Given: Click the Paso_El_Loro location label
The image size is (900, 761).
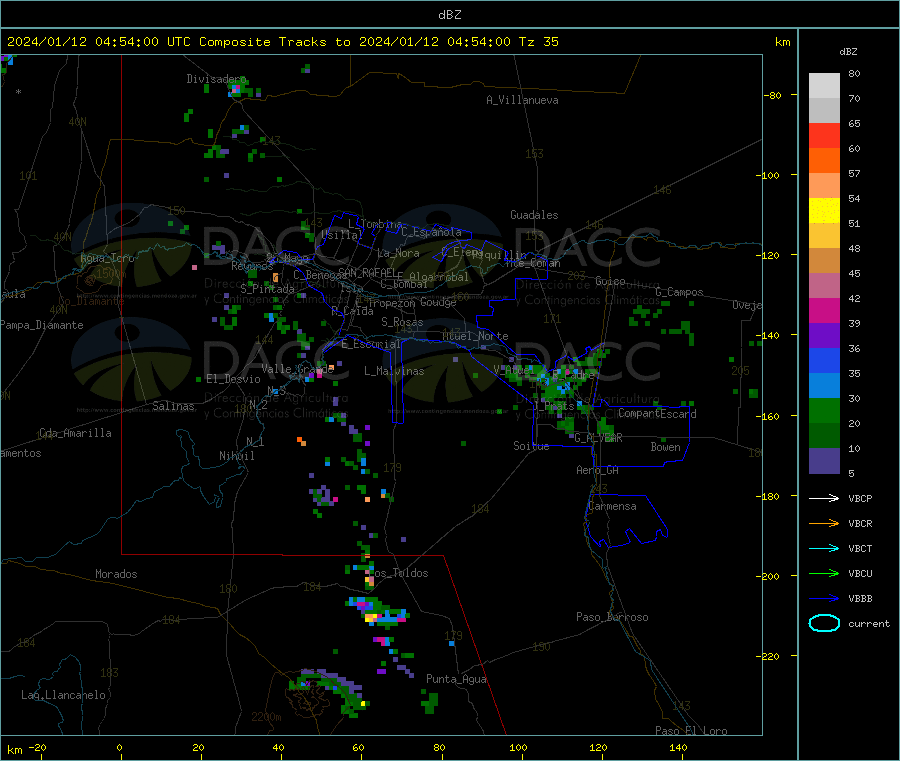Looking at the screenshot, I should point(691,731).
